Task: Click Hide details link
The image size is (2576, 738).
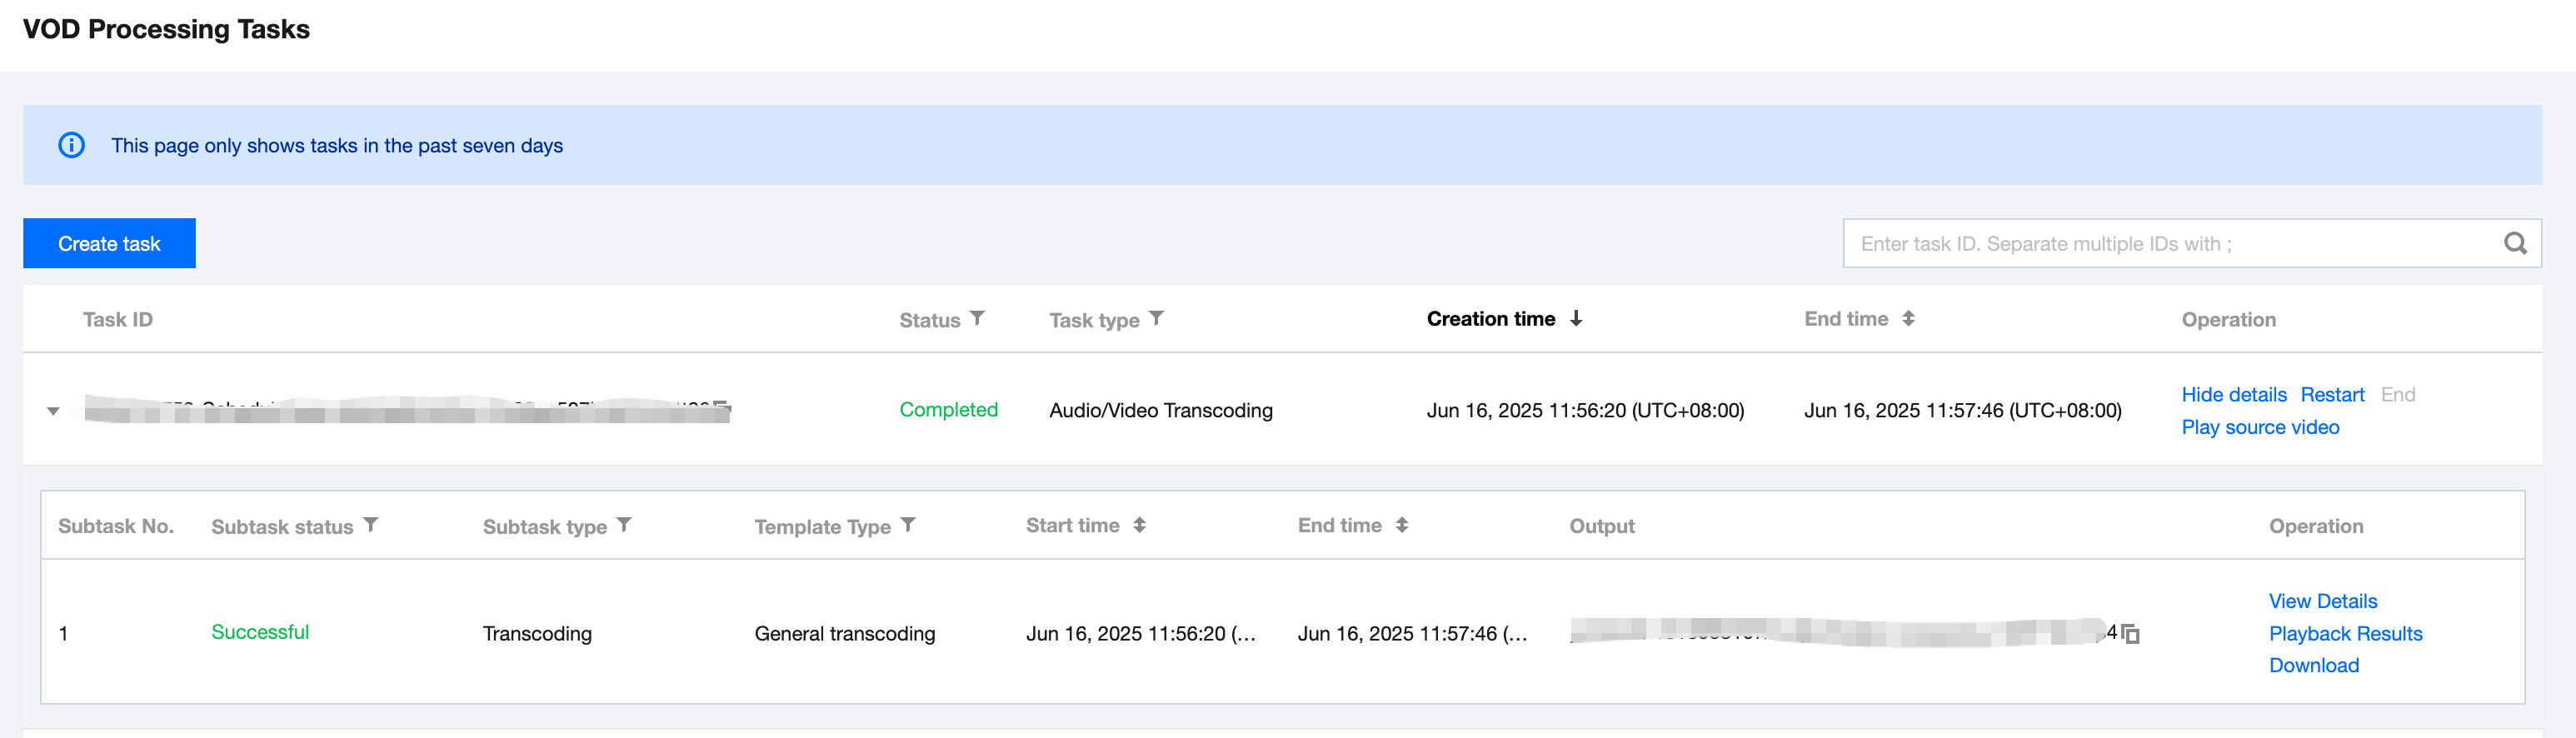Action: (x=2233, y=394)
